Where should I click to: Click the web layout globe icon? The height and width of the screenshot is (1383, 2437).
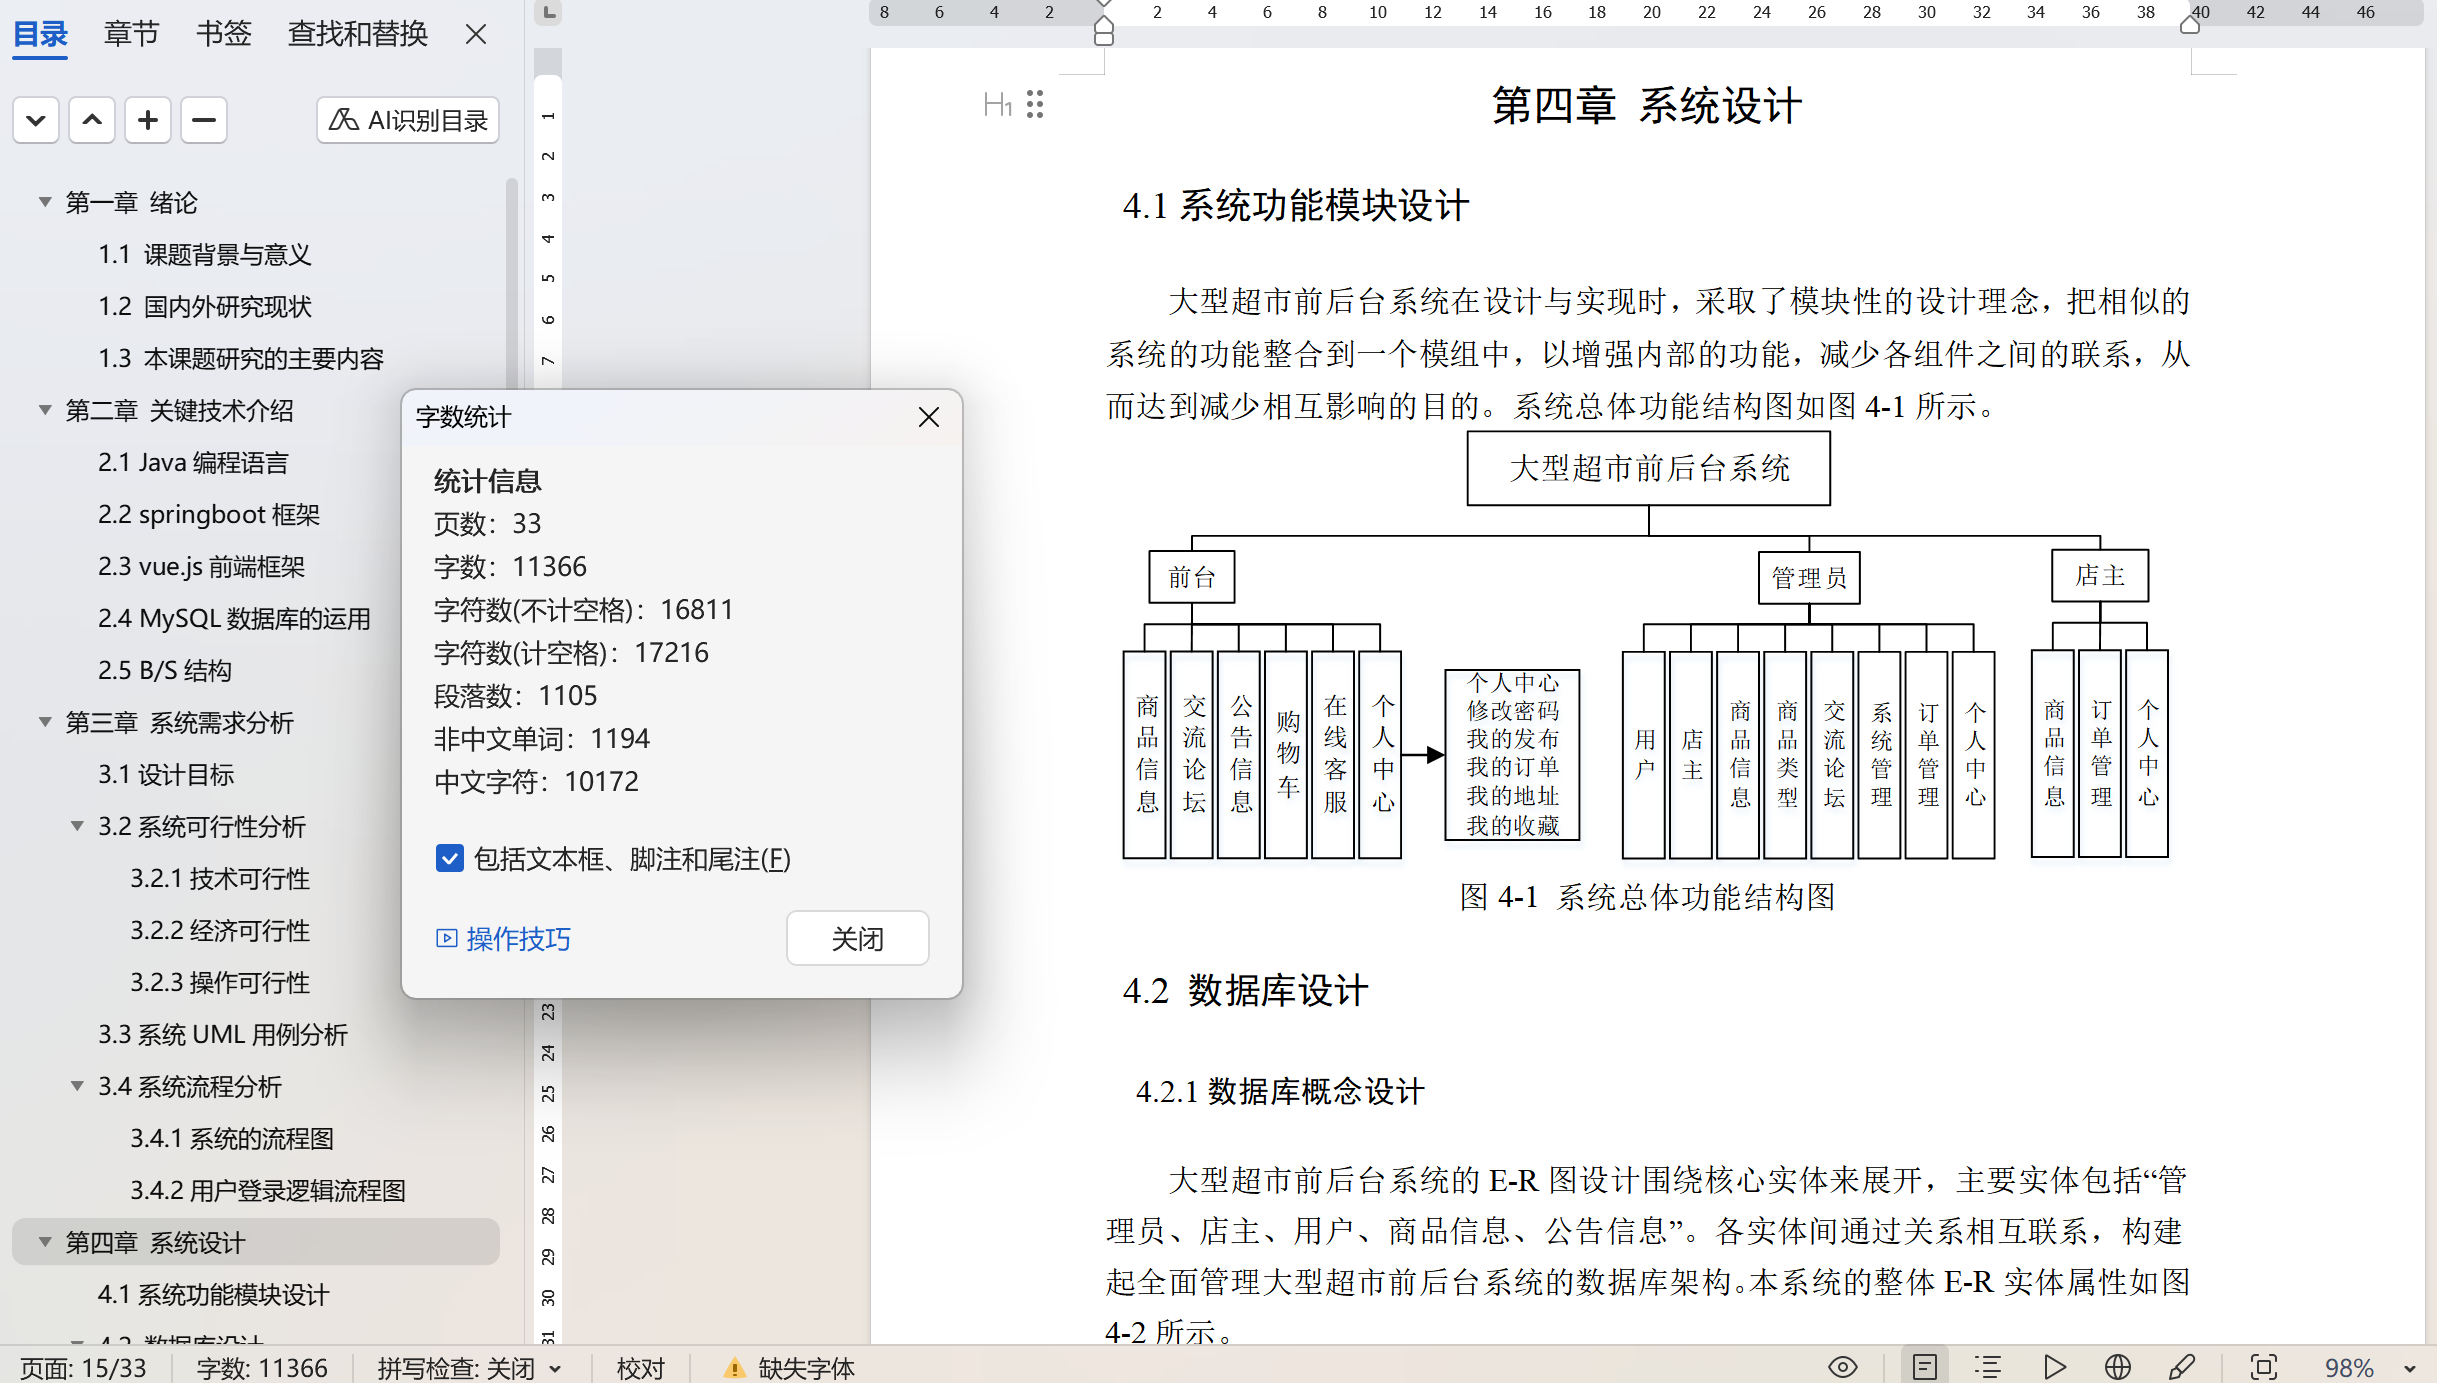tap(2117, 1367)
